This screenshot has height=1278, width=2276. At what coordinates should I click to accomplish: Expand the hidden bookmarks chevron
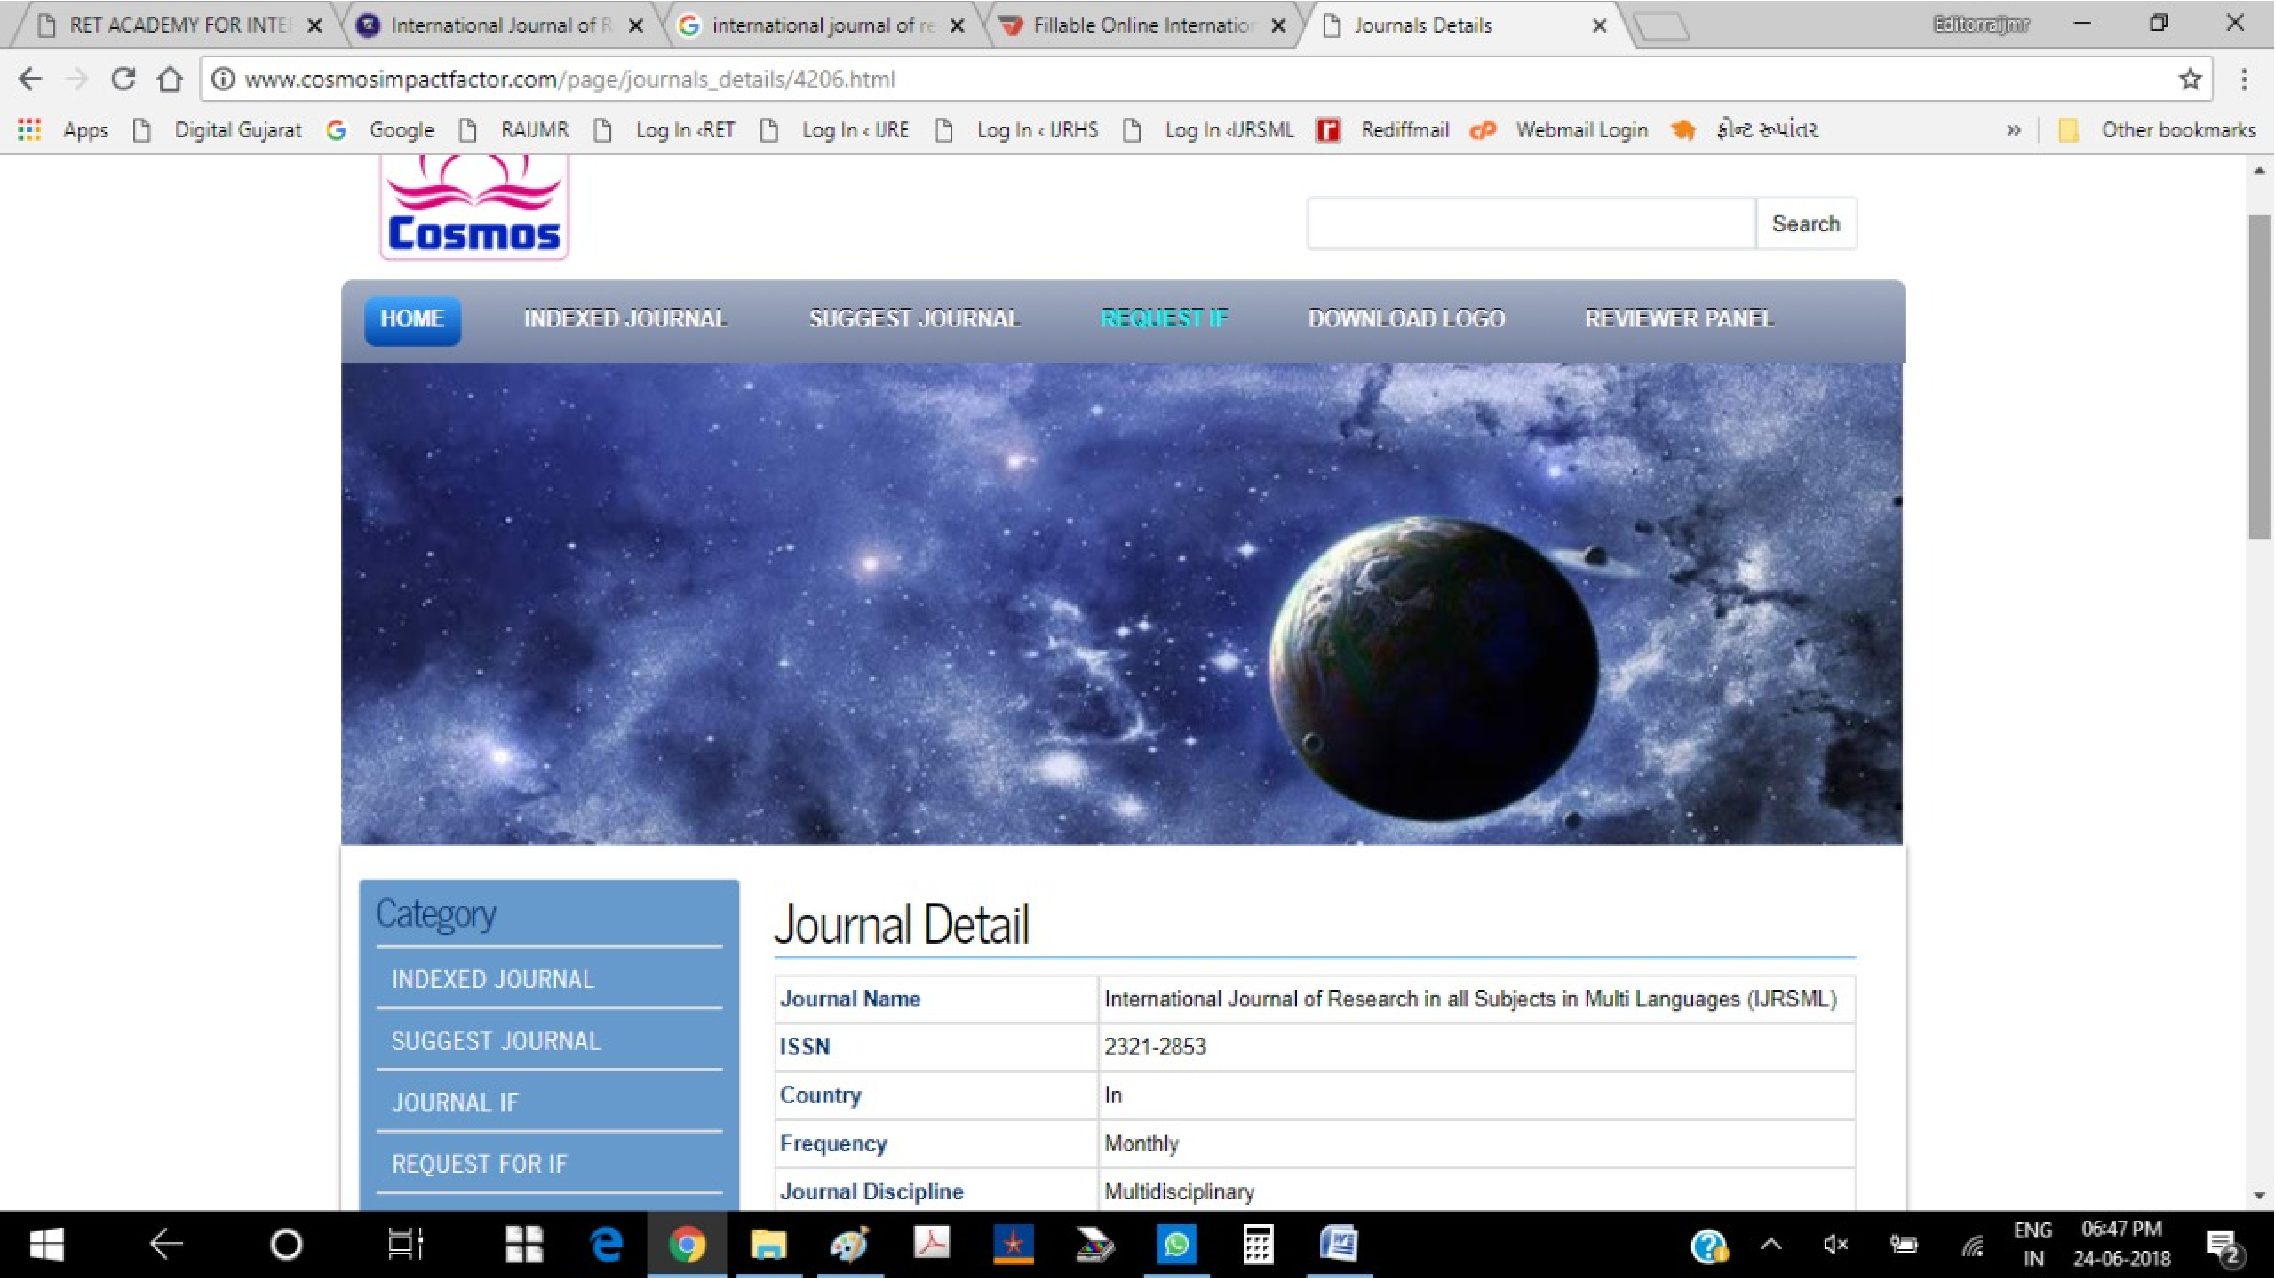pyautogui.click(x=2013, y=130)
